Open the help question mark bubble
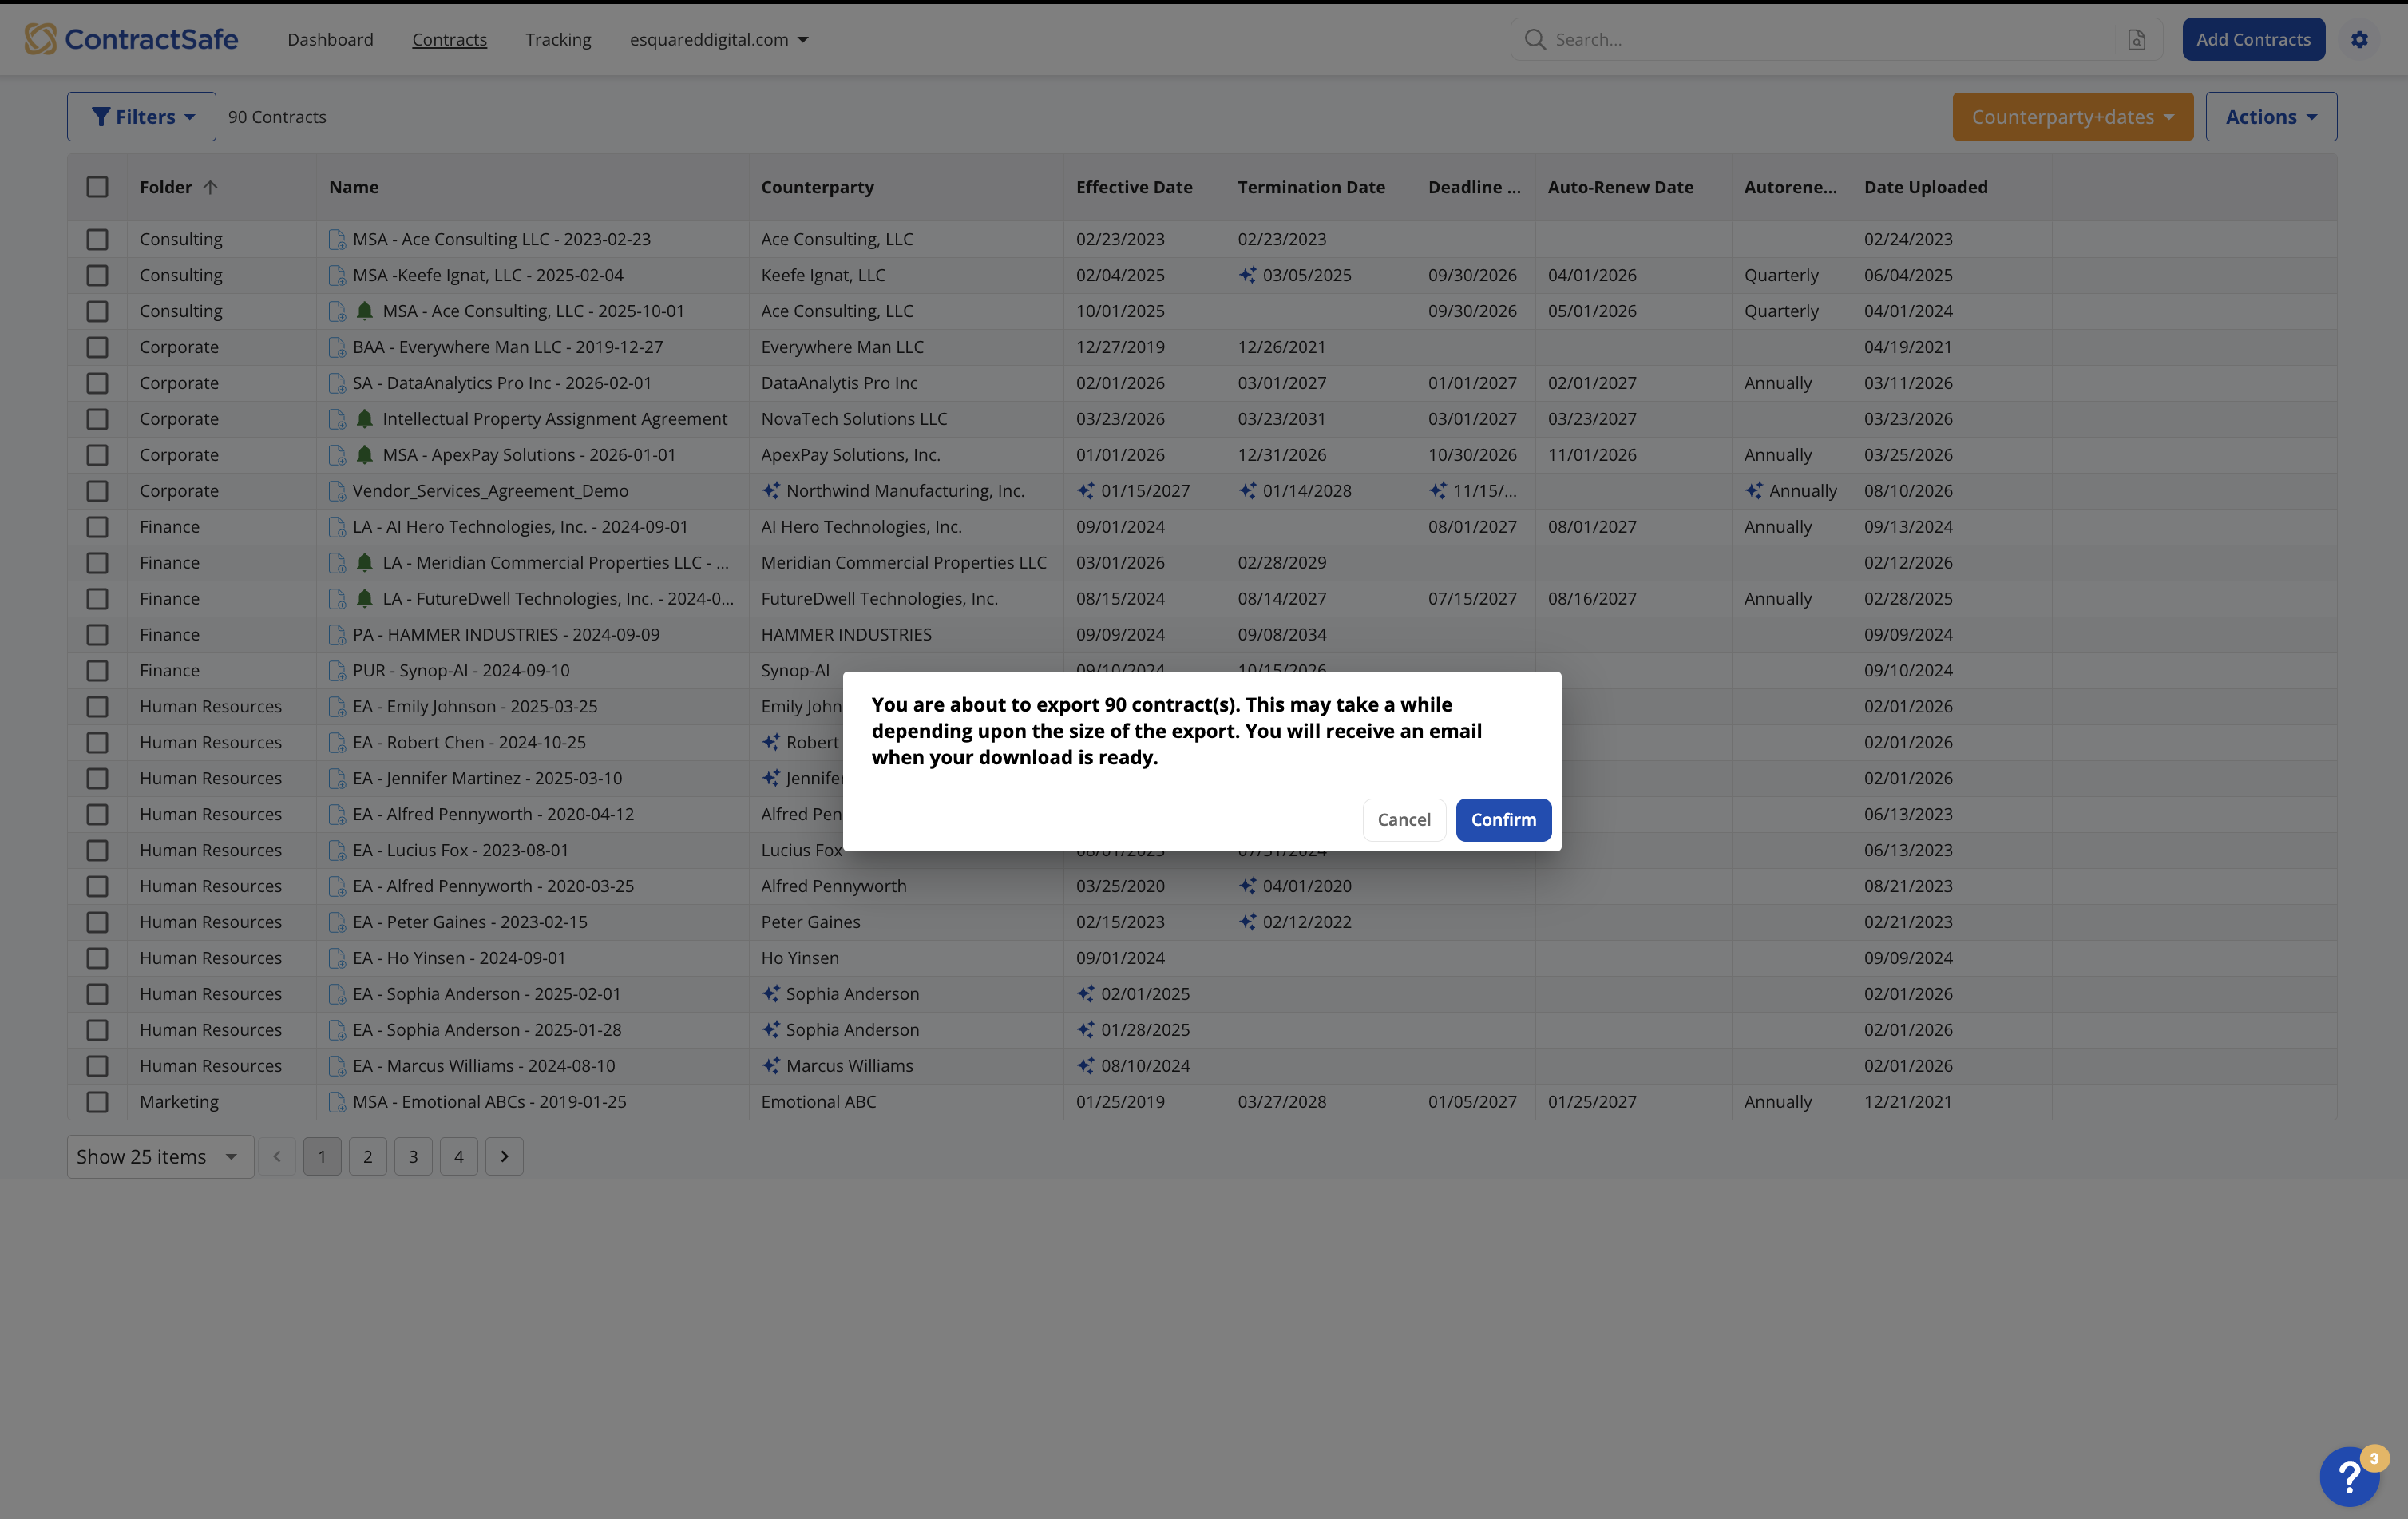 (x=2349, y=1476)
